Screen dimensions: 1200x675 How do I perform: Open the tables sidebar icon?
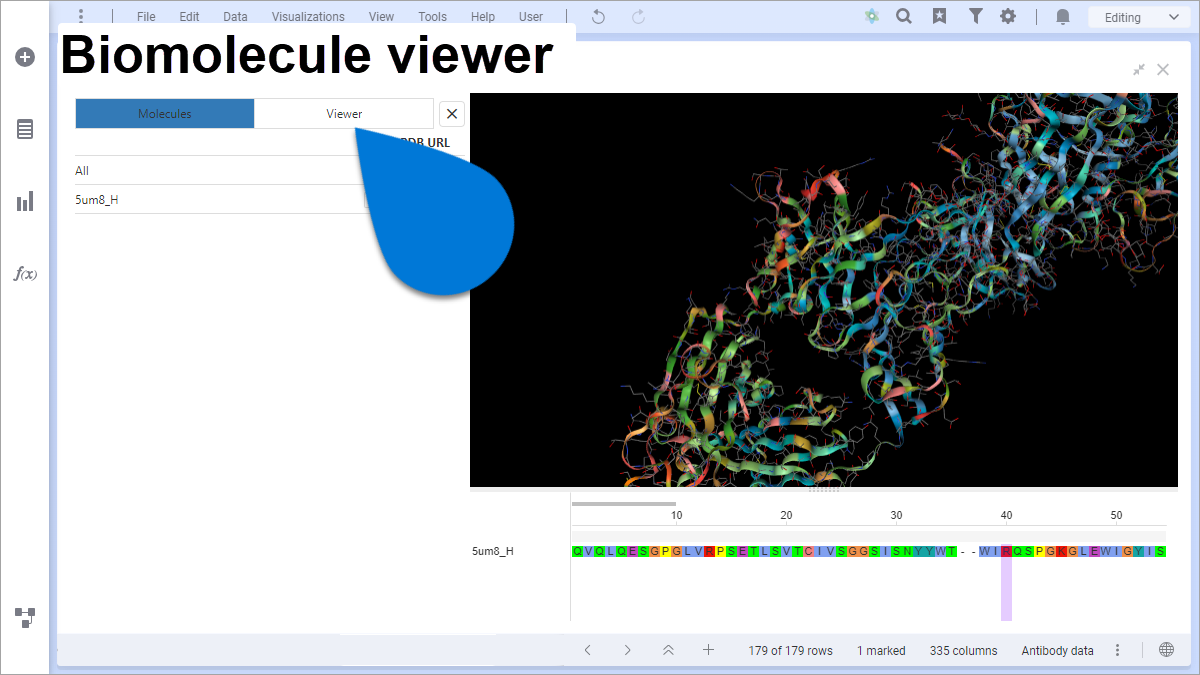[x=24, y=129]
